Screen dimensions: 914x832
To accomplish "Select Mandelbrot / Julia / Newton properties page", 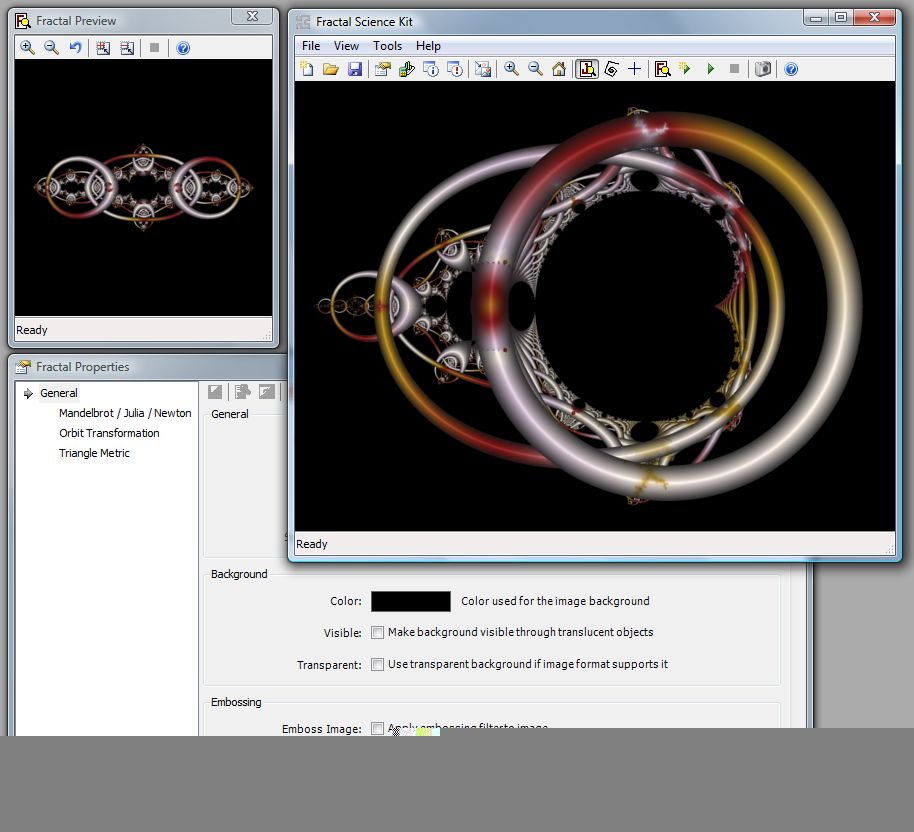I will click(124, 413).
